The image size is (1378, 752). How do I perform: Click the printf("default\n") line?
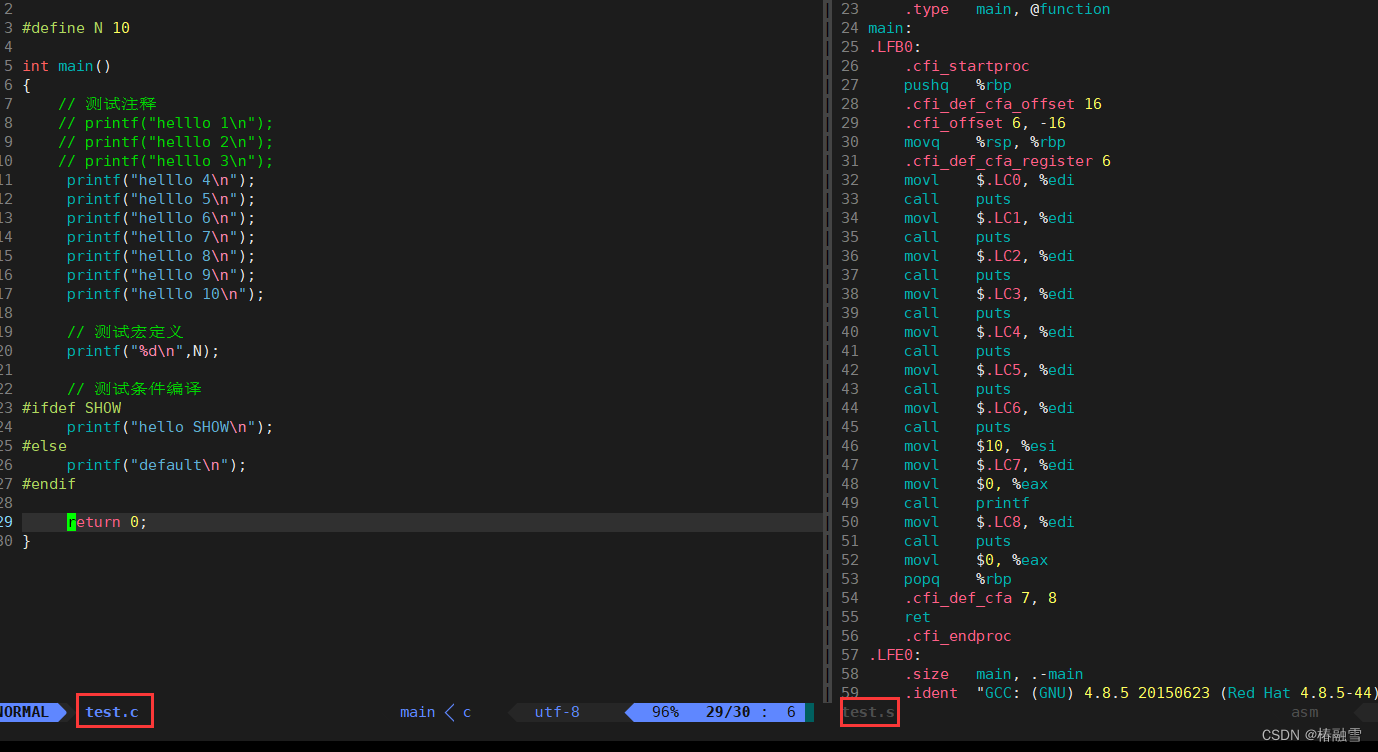coord(156,465)
